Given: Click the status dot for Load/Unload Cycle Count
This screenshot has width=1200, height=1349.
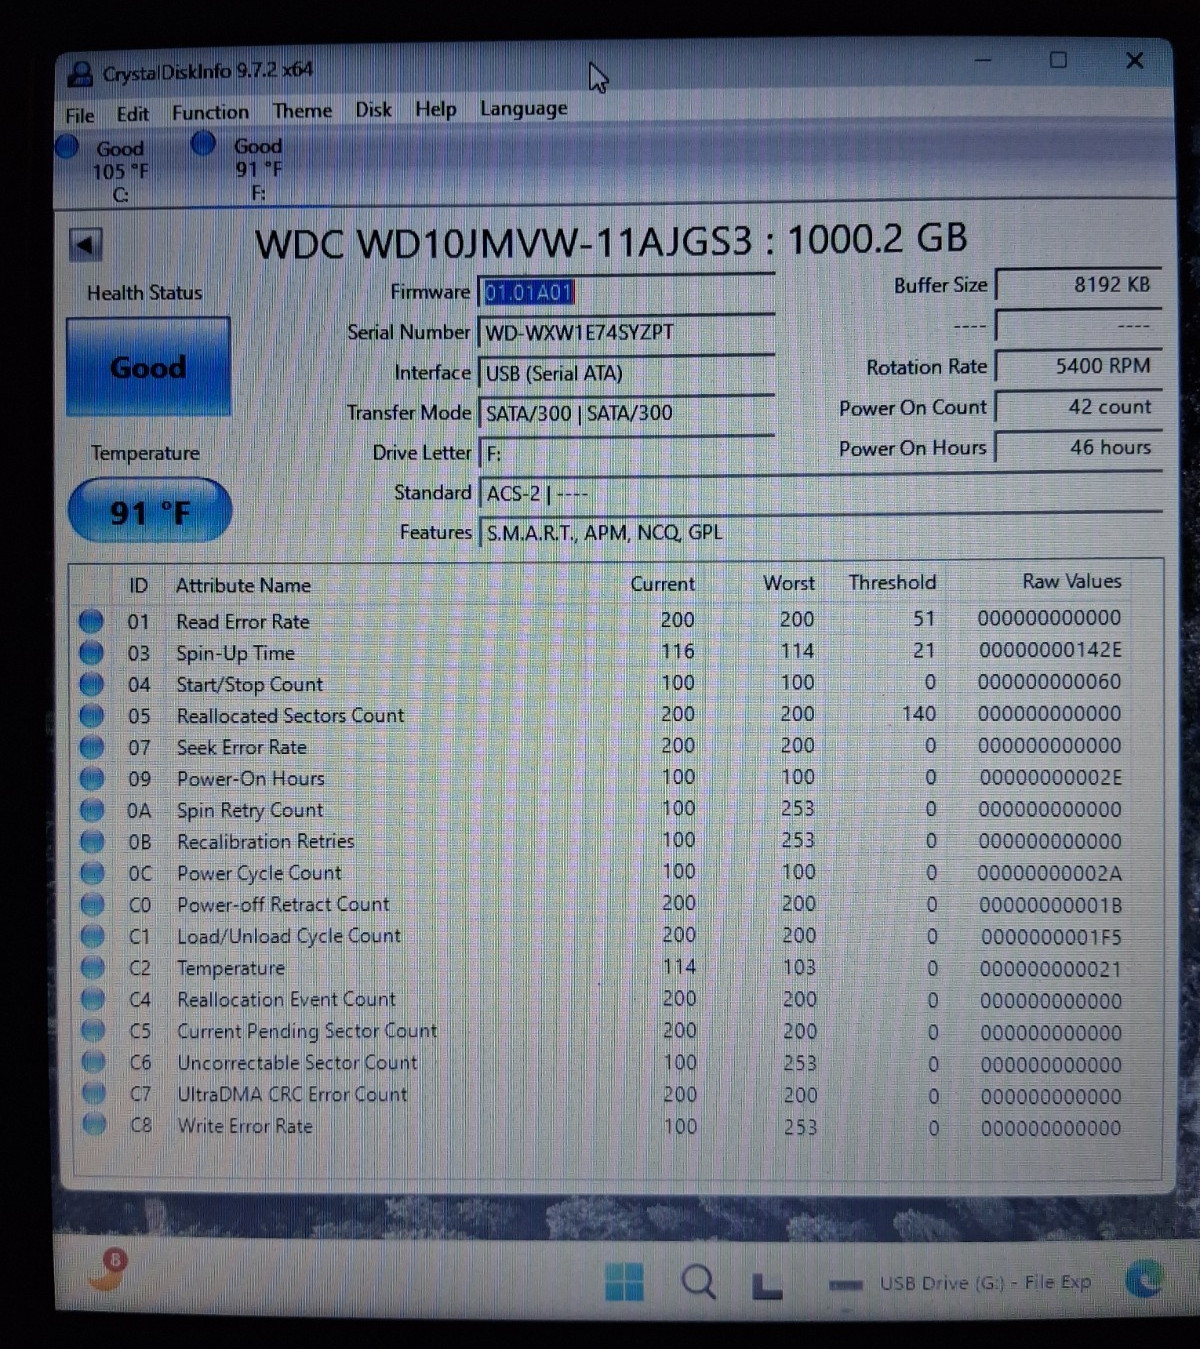Looking at the screenshot, I should [x=92, y=936].
